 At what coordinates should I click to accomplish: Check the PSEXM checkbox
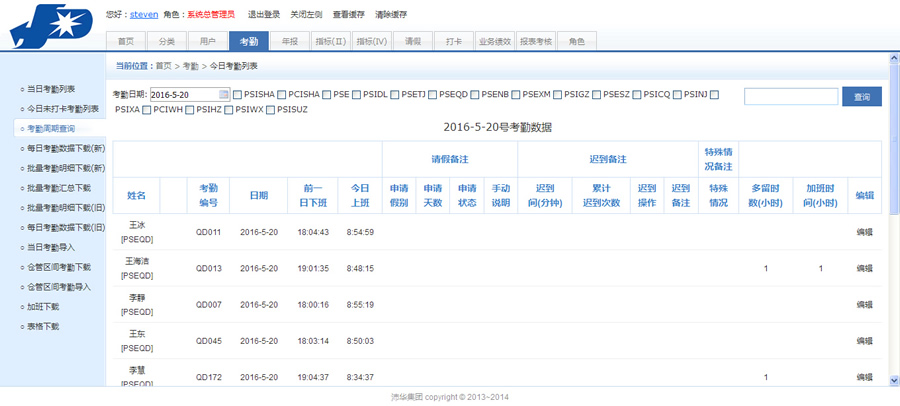coord(515,95)
